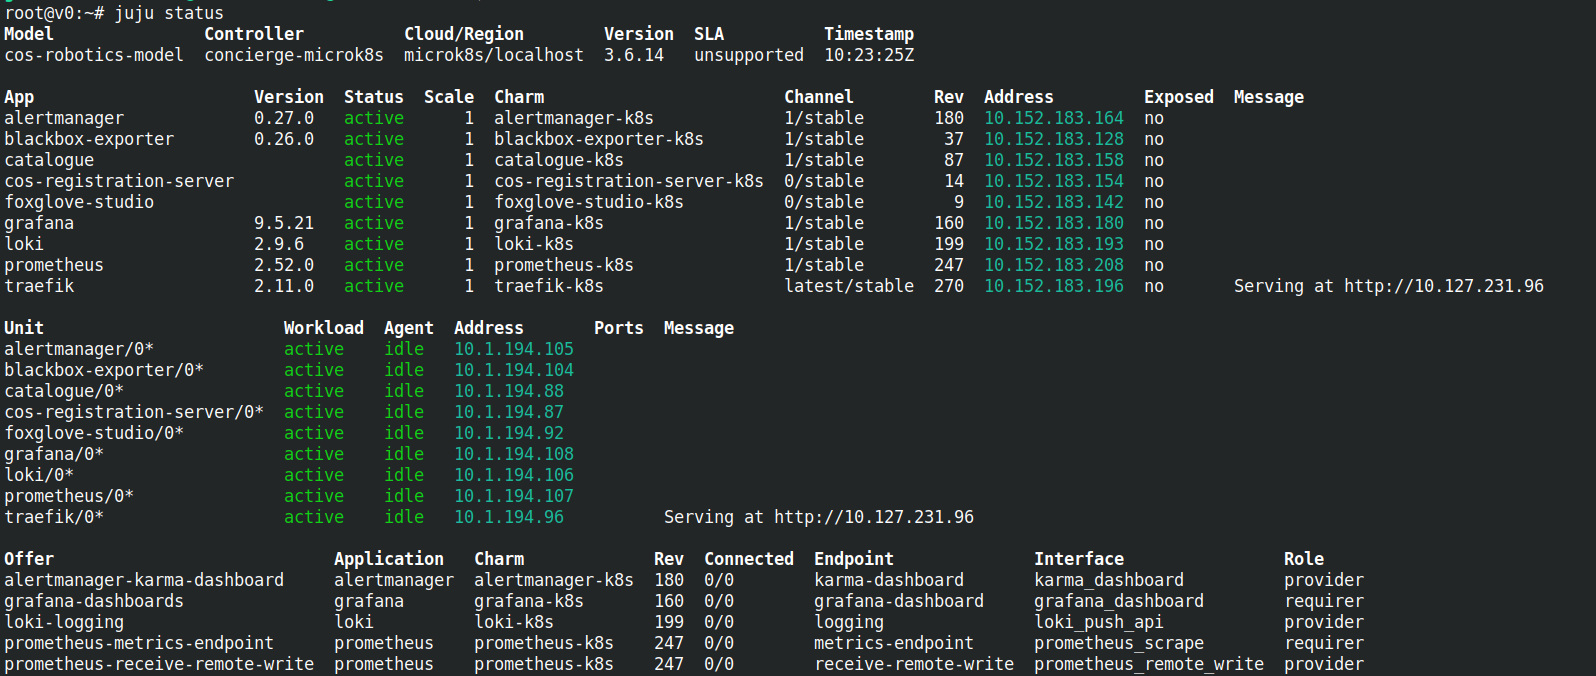The image size is (1596, 676).
Task: Click the microk8s/localhost Cloud/Region value
Action: (493, 55)
